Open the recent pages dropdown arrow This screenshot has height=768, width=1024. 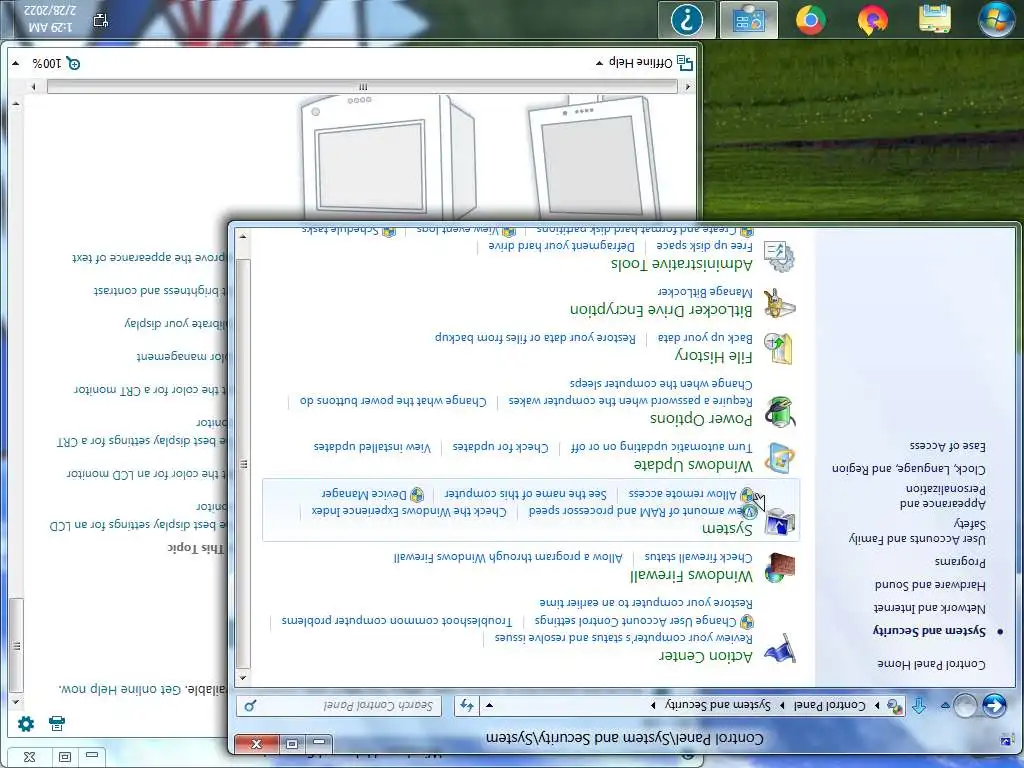[x=944, y=705]
